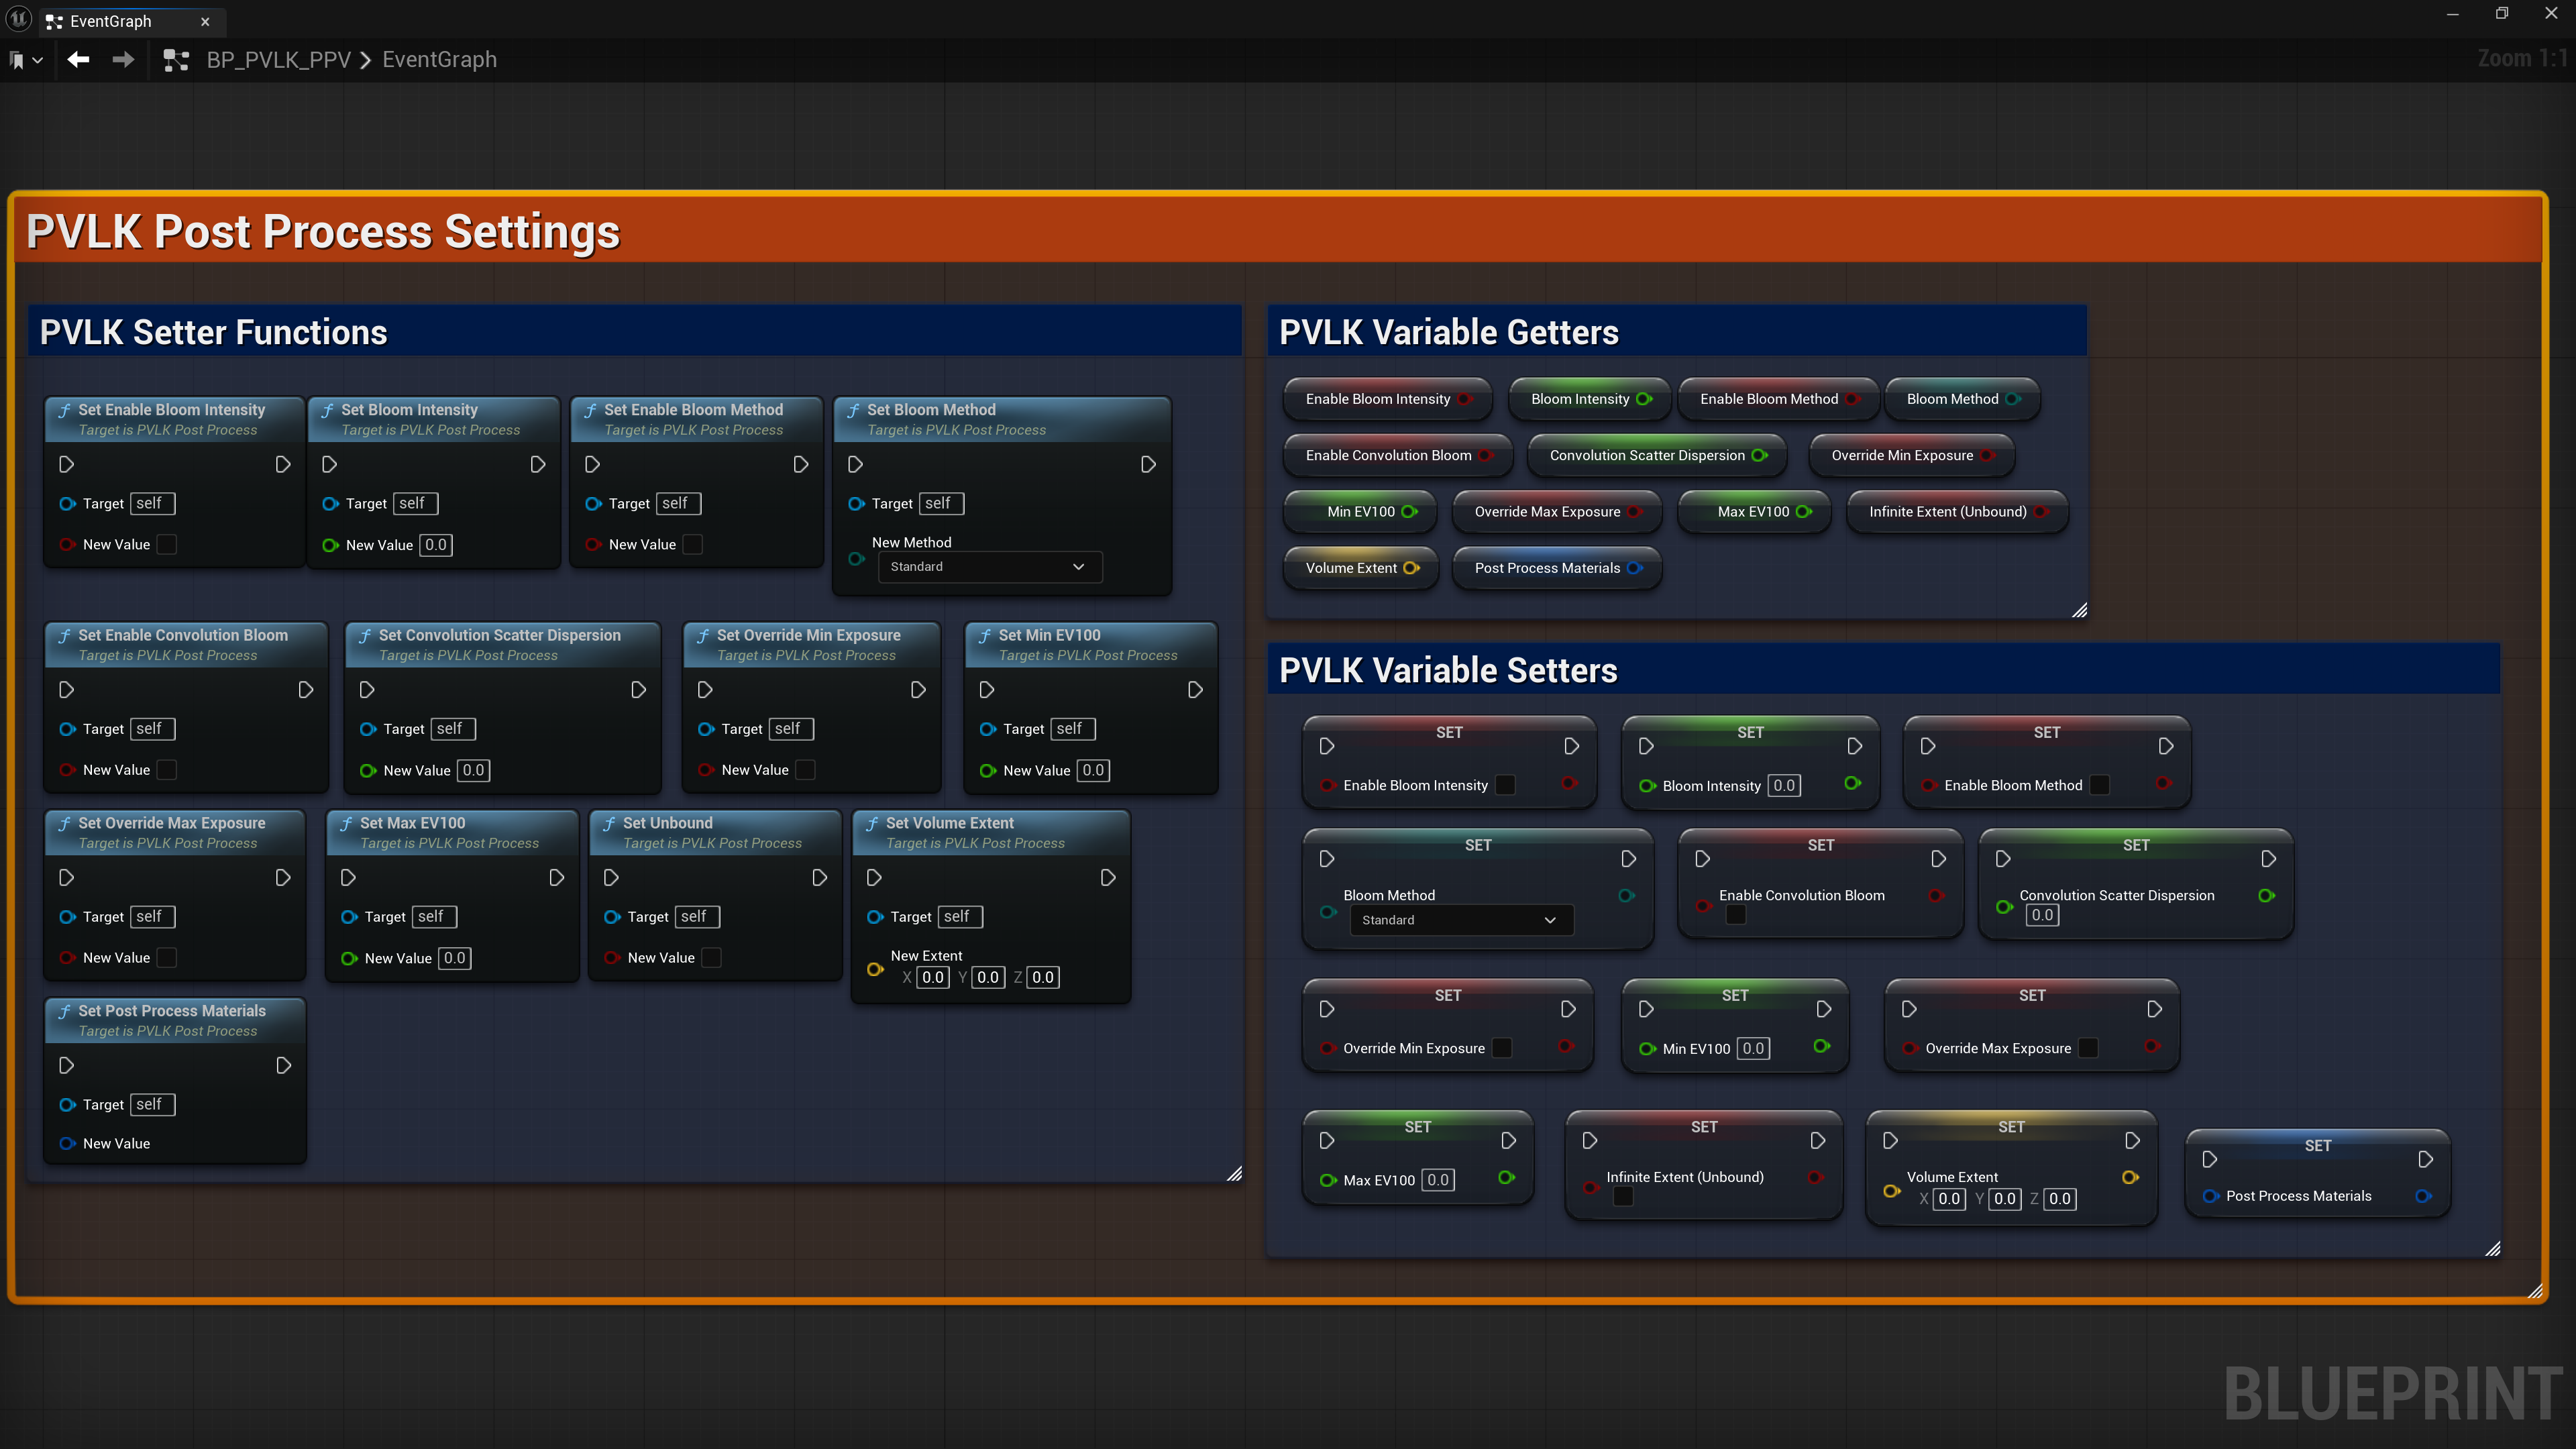Click output pin of Bloom Intensity getter
Image resolution: width=2576 pixels, height=1449 pixels.
point(1644,399)
